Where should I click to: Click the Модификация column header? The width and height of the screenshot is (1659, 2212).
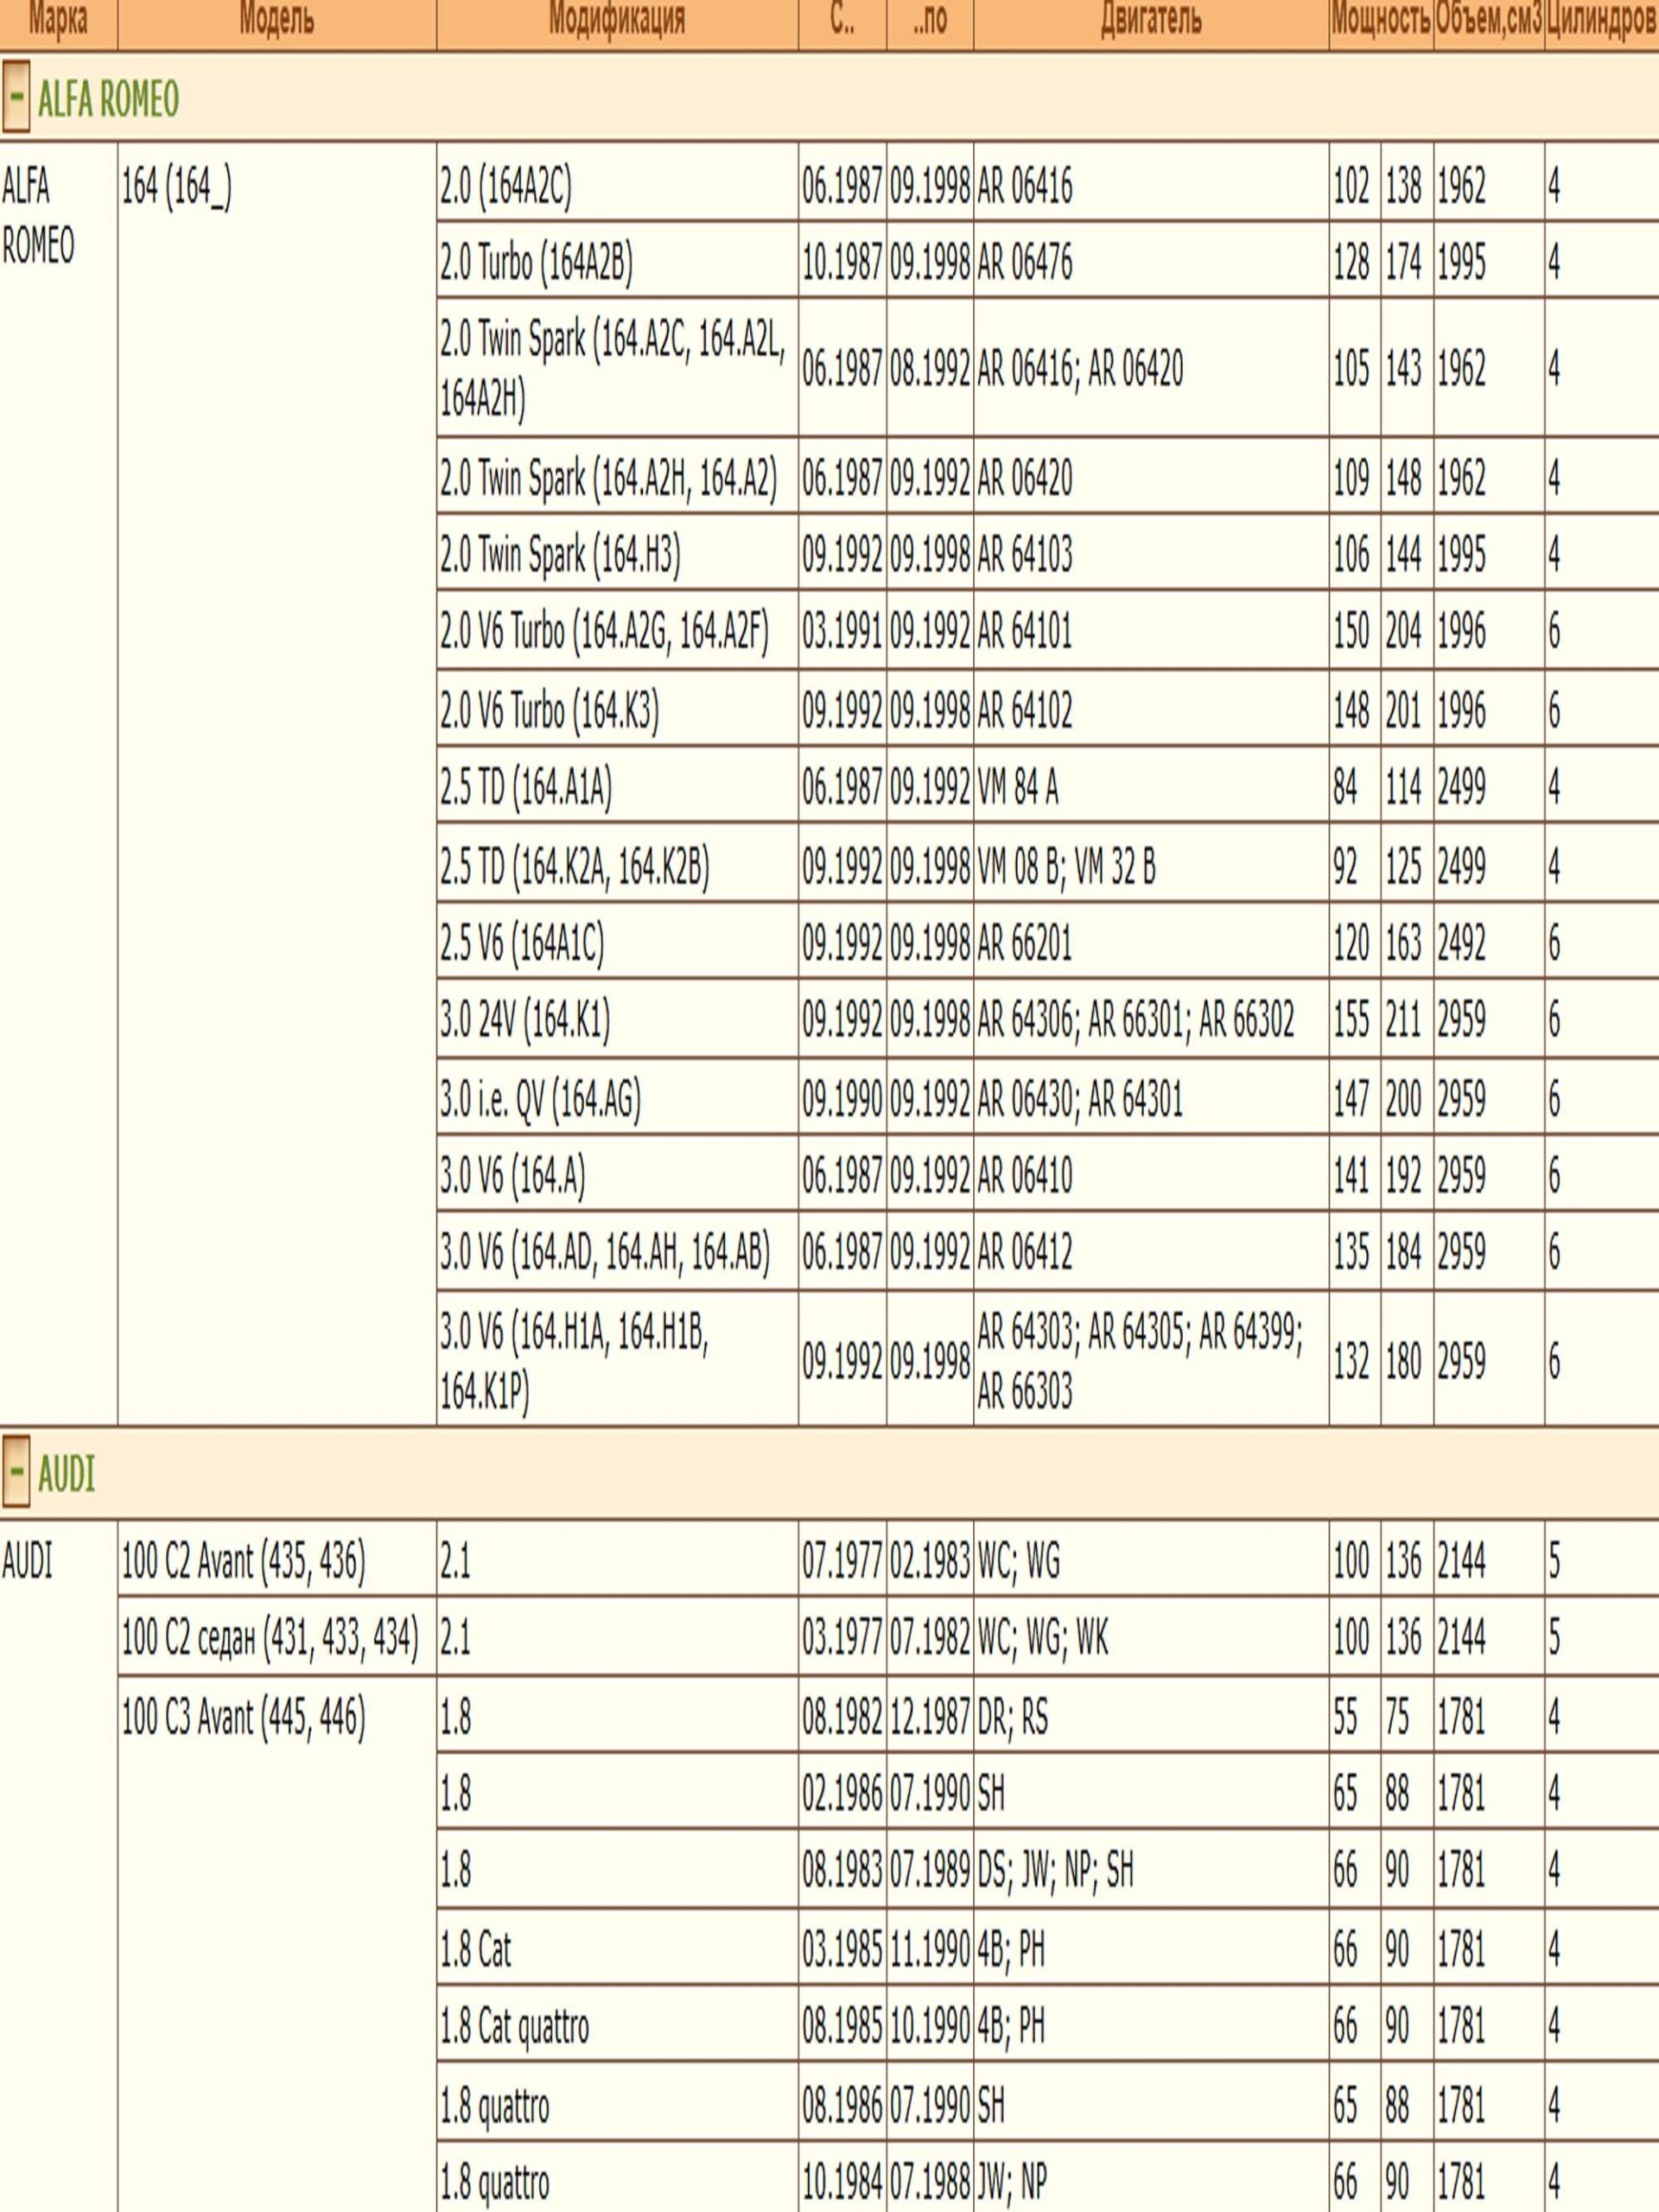[616, 20]
